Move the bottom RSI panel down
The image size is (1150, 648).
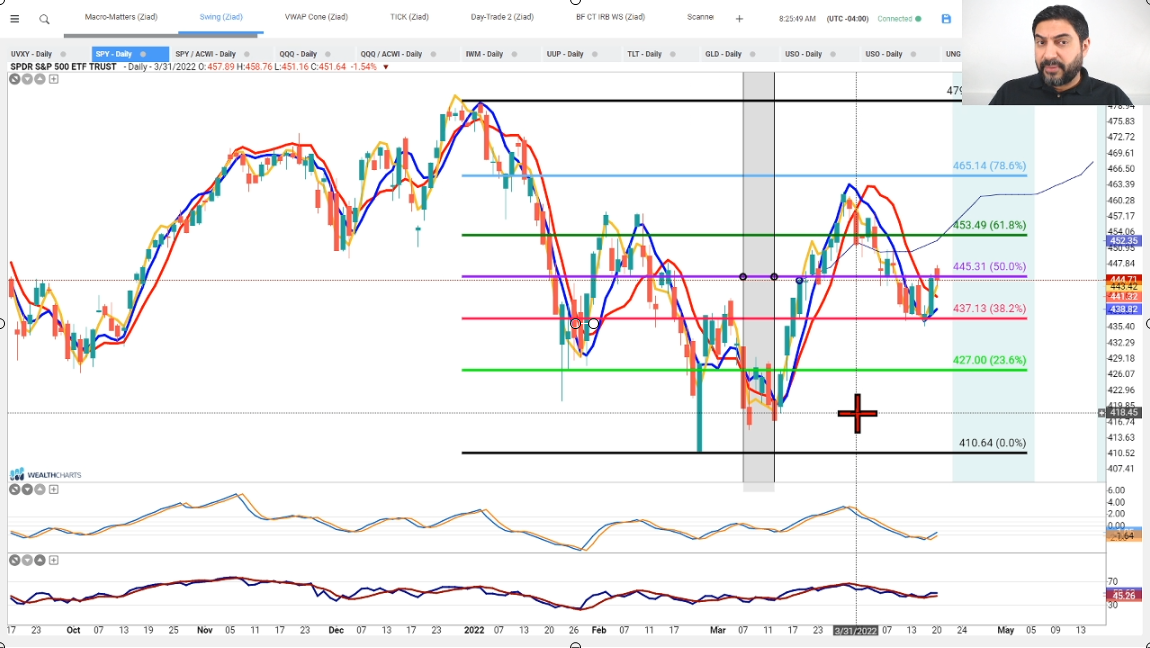(27, 560)
